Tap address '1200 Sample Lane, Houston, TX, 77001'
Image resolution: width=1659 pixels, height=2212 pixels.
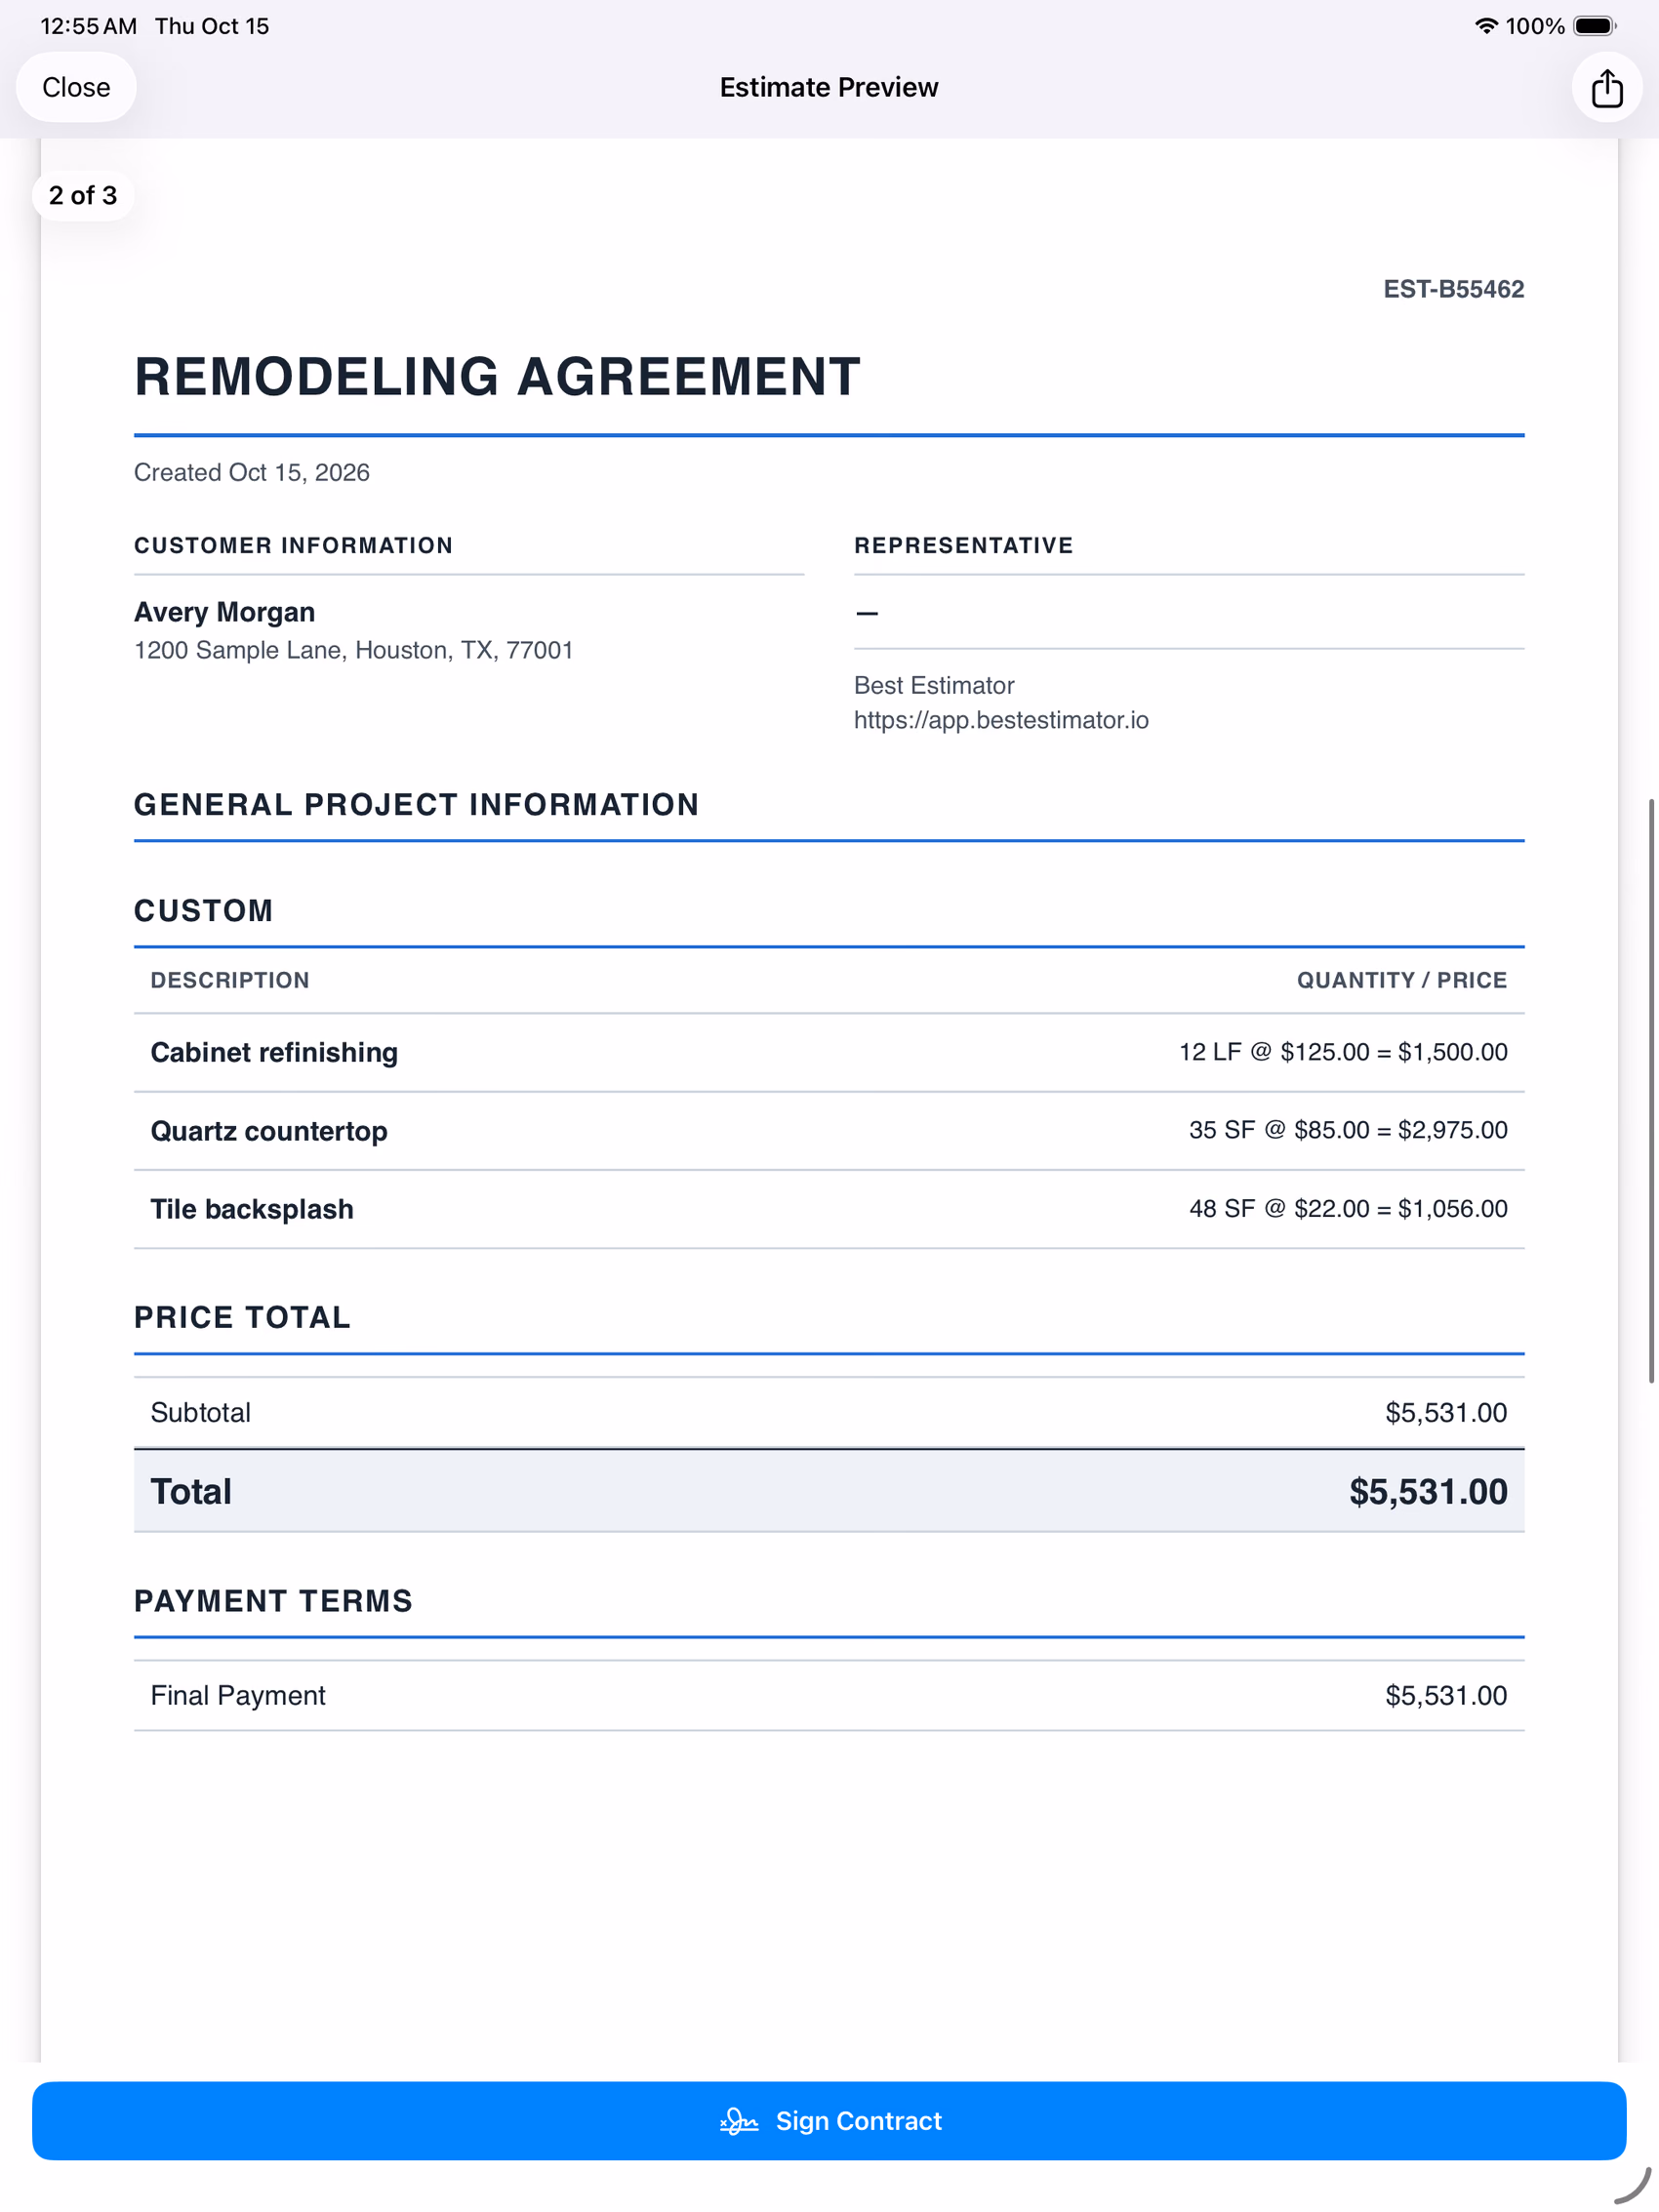(354, 650)
